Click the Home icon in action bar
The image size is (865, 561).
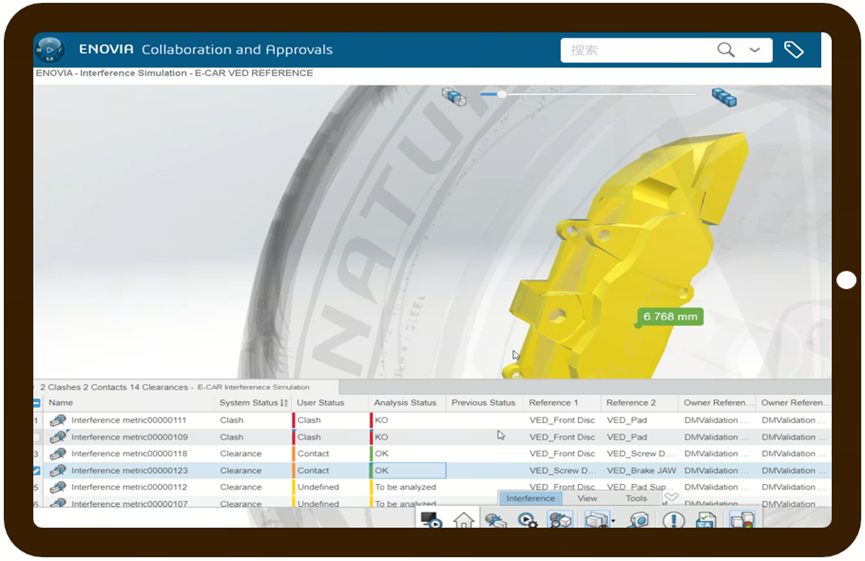[x=463, y=520]
